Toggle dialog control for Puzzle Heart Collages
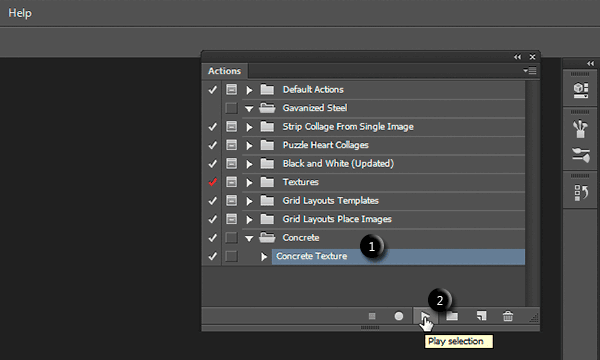 point(231,145)
